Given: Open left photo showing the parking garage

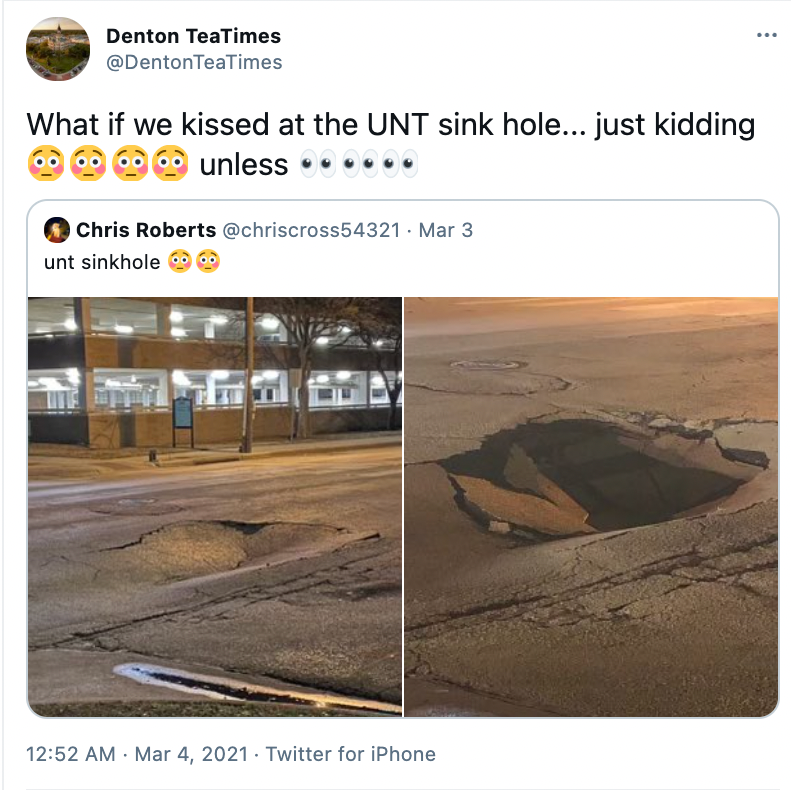Looking at the screenshot, I should 215,506.
